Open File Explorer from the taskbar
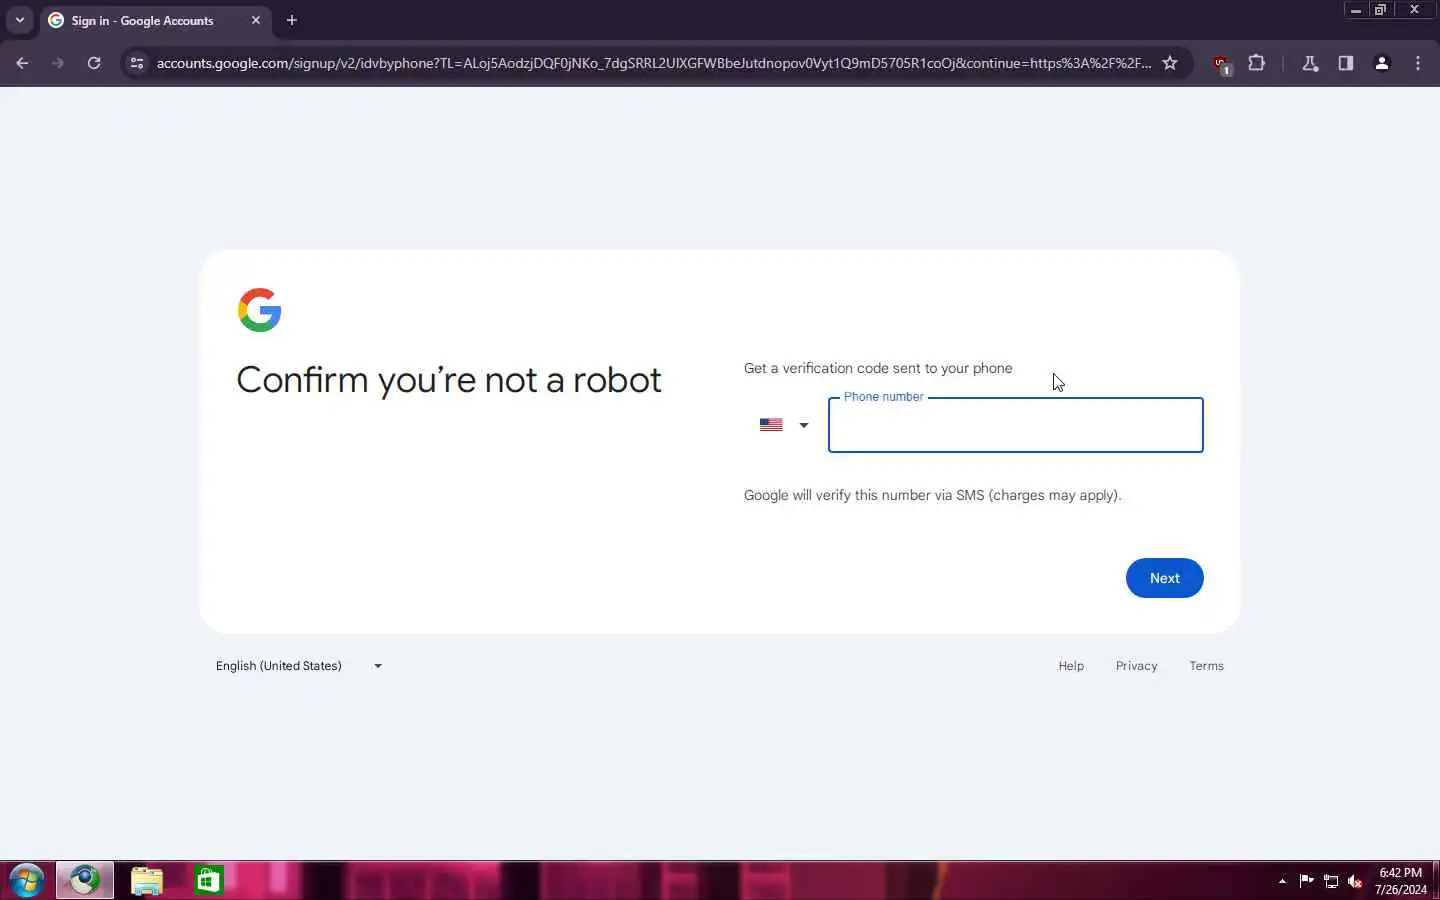Image resolution: width=1440 pixels, height=900 pixels. pos(147,880)
